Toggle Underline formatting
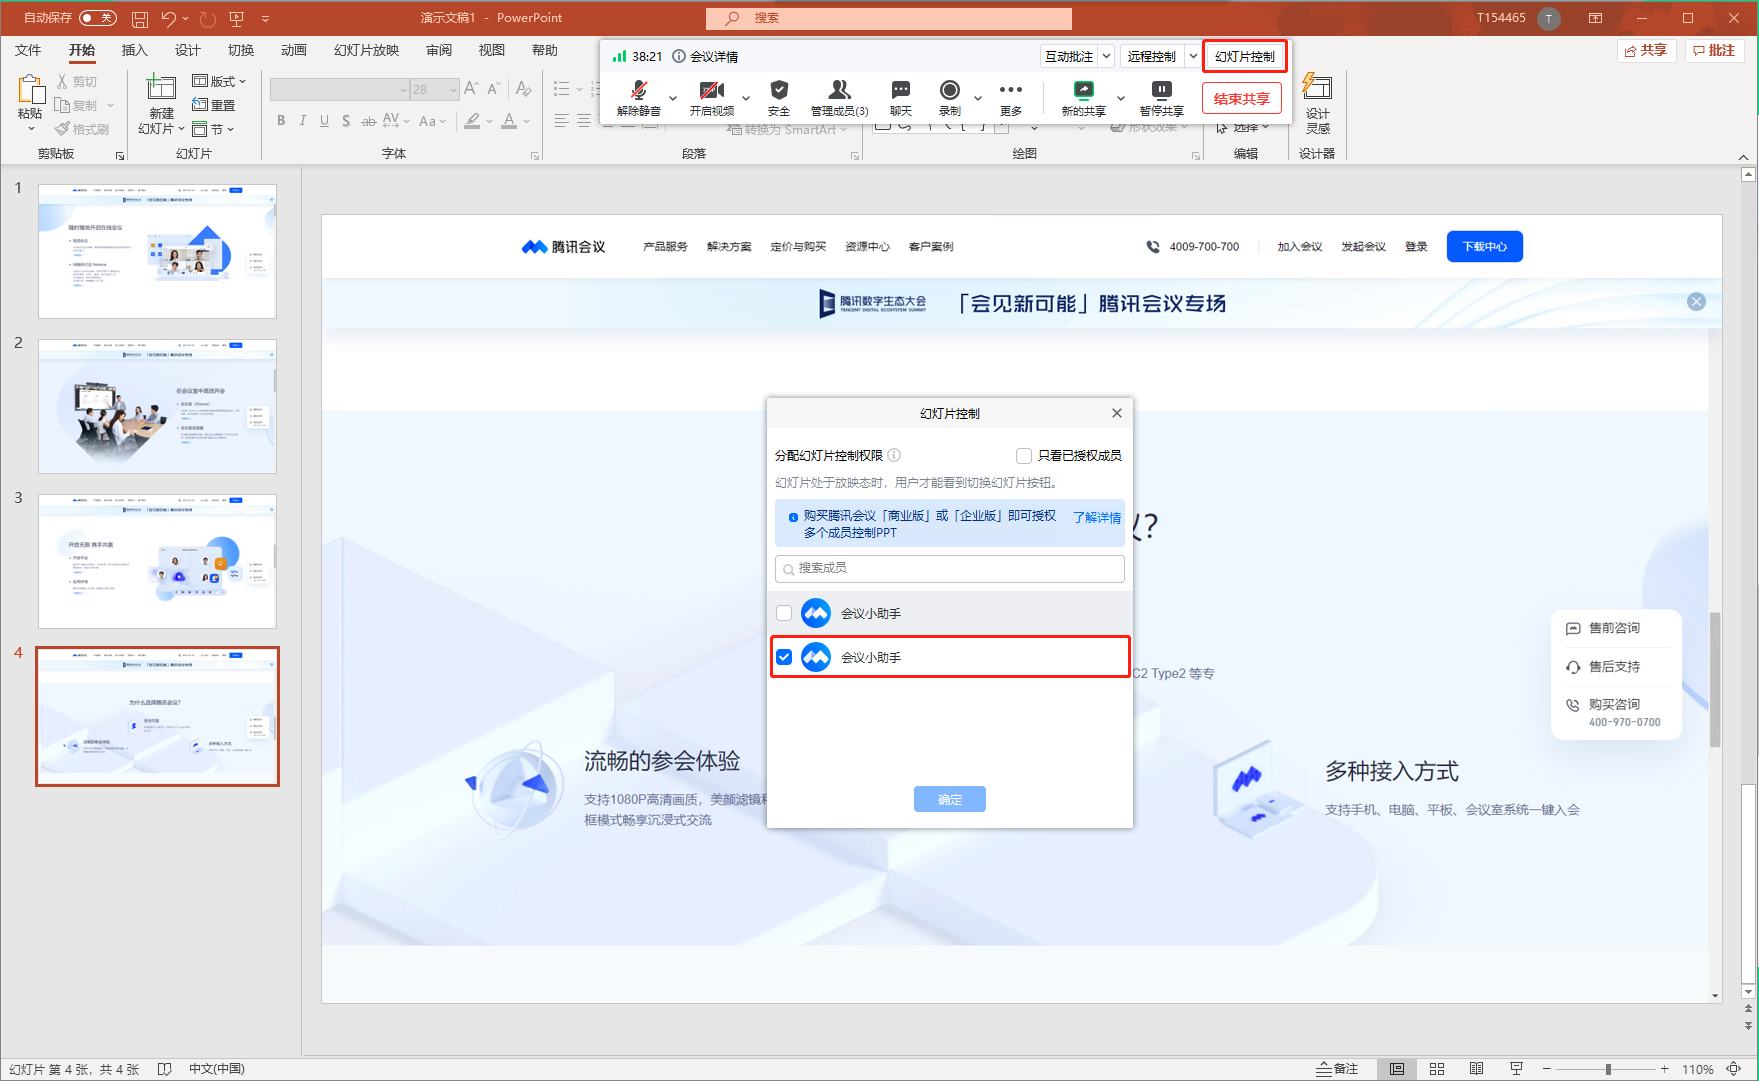This screenshot has width=1759, height=1081. (324, 121)
